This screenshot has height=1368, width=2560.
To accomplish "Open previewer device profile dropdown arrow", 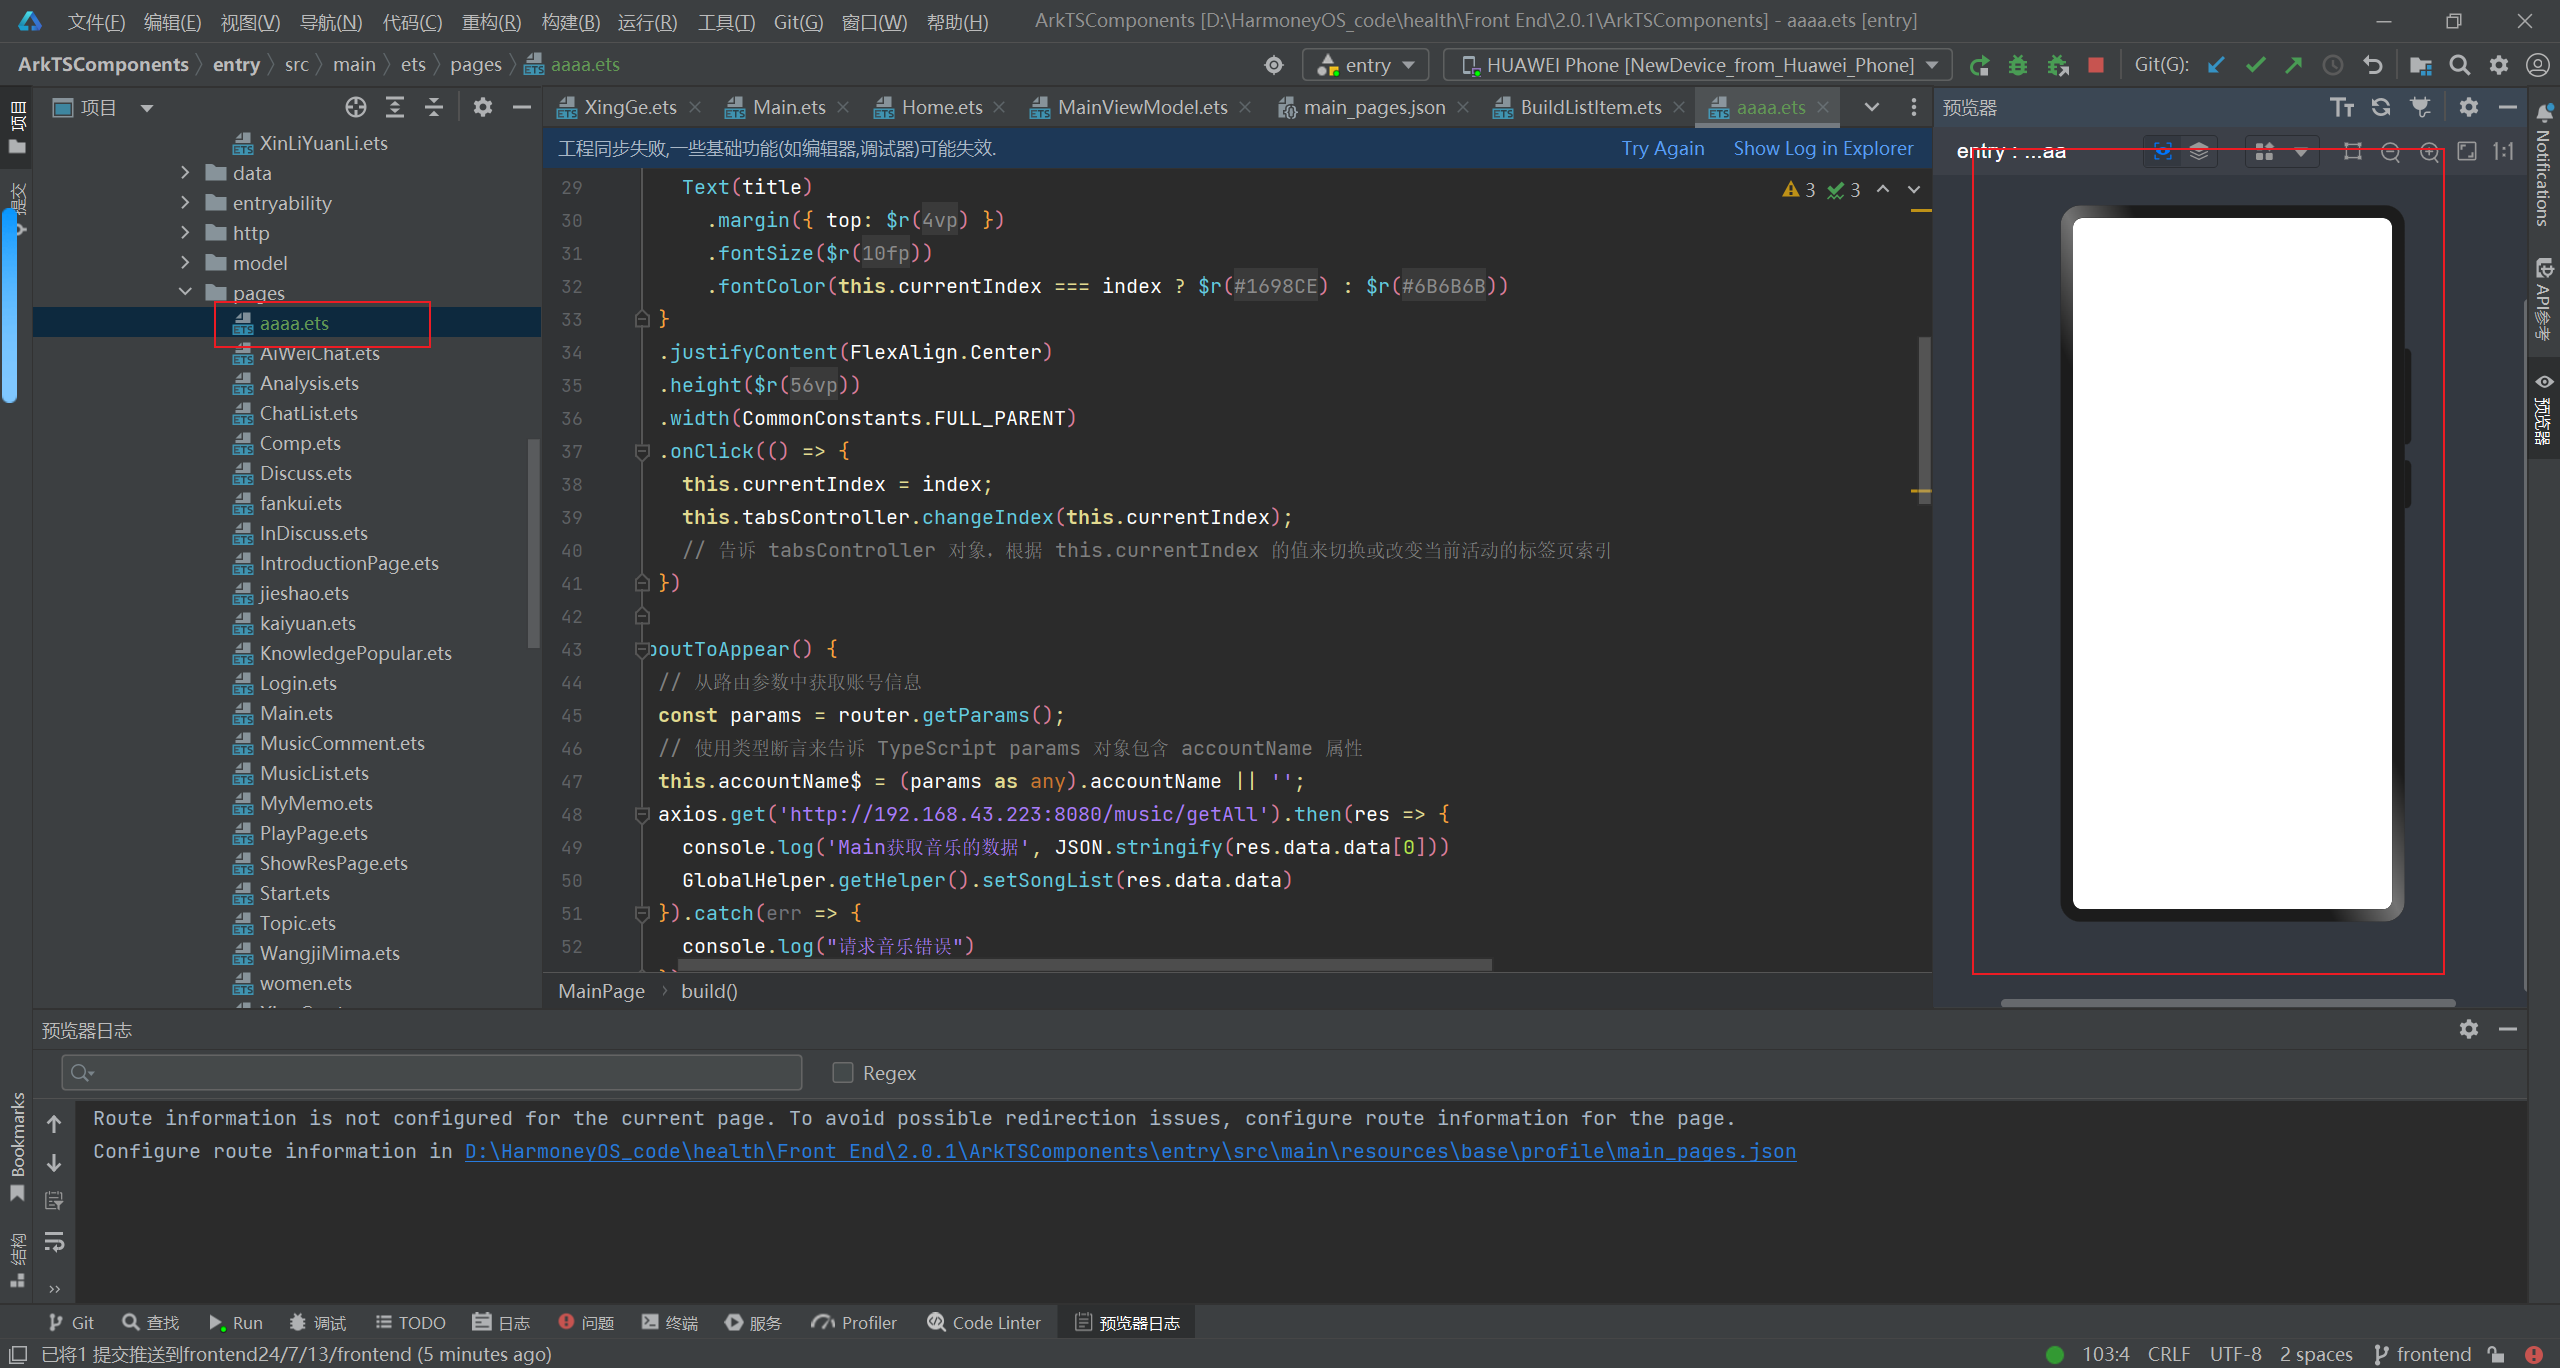I will click(2301, 152).
